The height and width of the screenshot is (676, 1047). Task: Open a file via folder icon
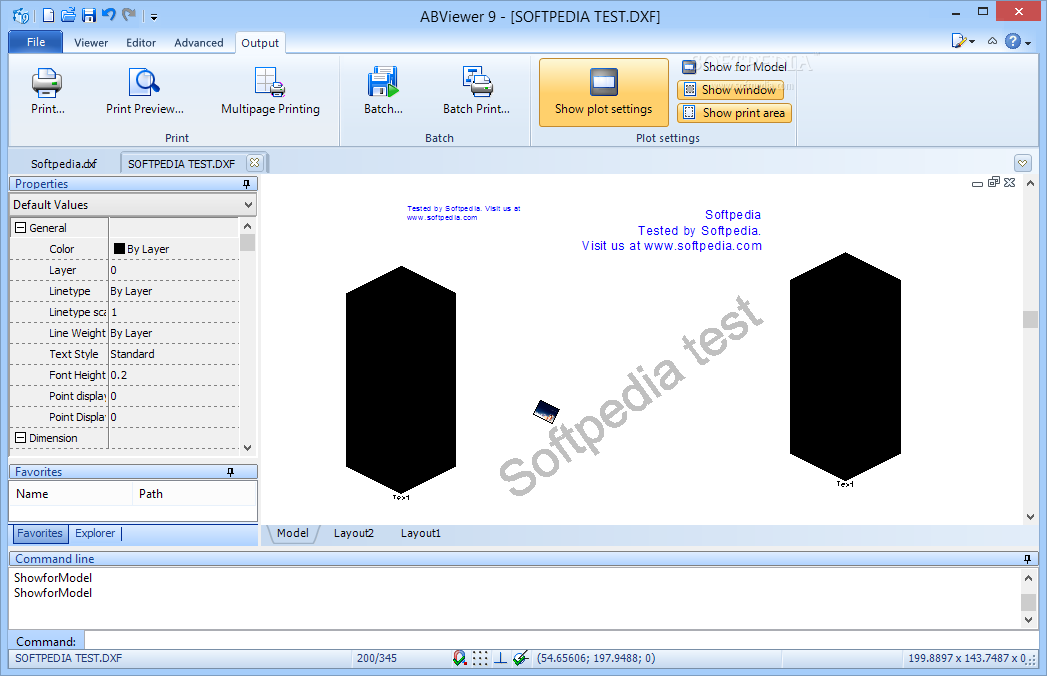click(68, 15)
